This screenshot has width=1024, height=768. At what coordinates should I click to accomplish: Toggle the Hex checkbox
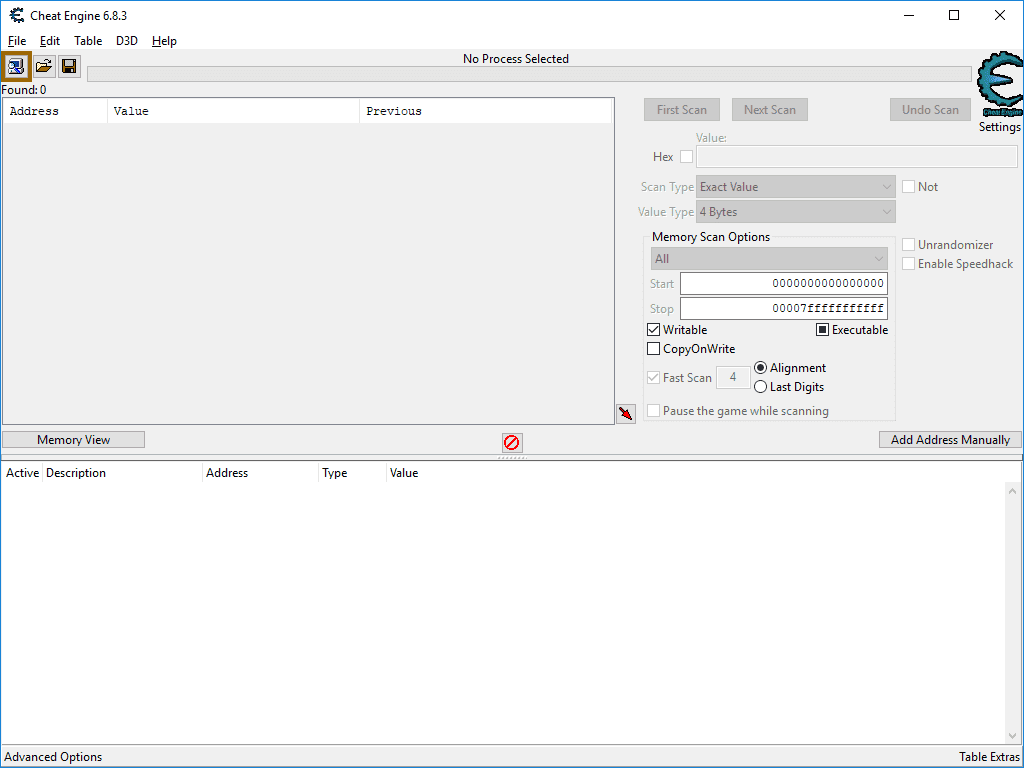pos(686,157)
